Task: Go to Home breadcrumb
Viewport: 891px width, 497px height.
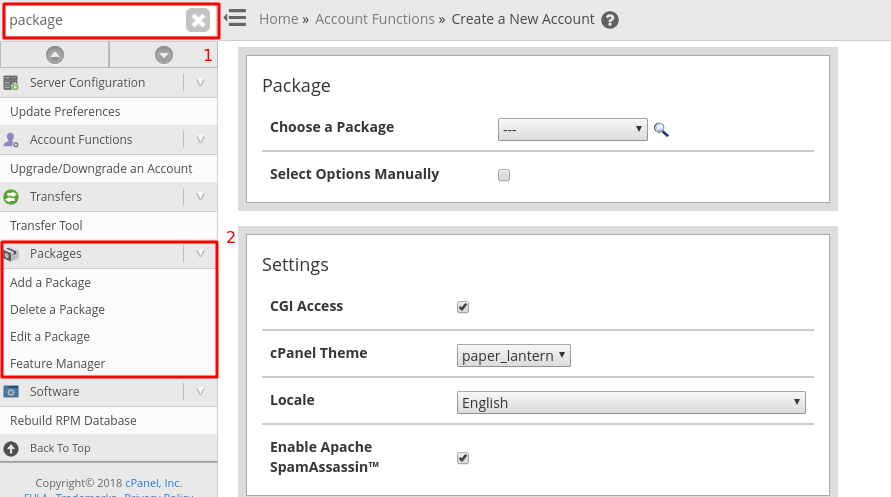Action: (278, 19)
